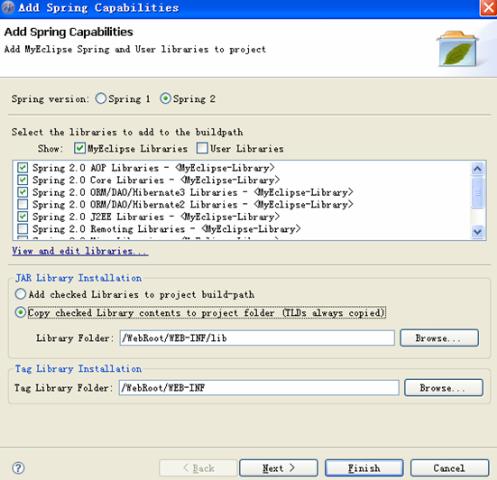497x480 pixels.
Task: Choose Add checked Libraries to project build-path
Action: (x=20, y=294)
